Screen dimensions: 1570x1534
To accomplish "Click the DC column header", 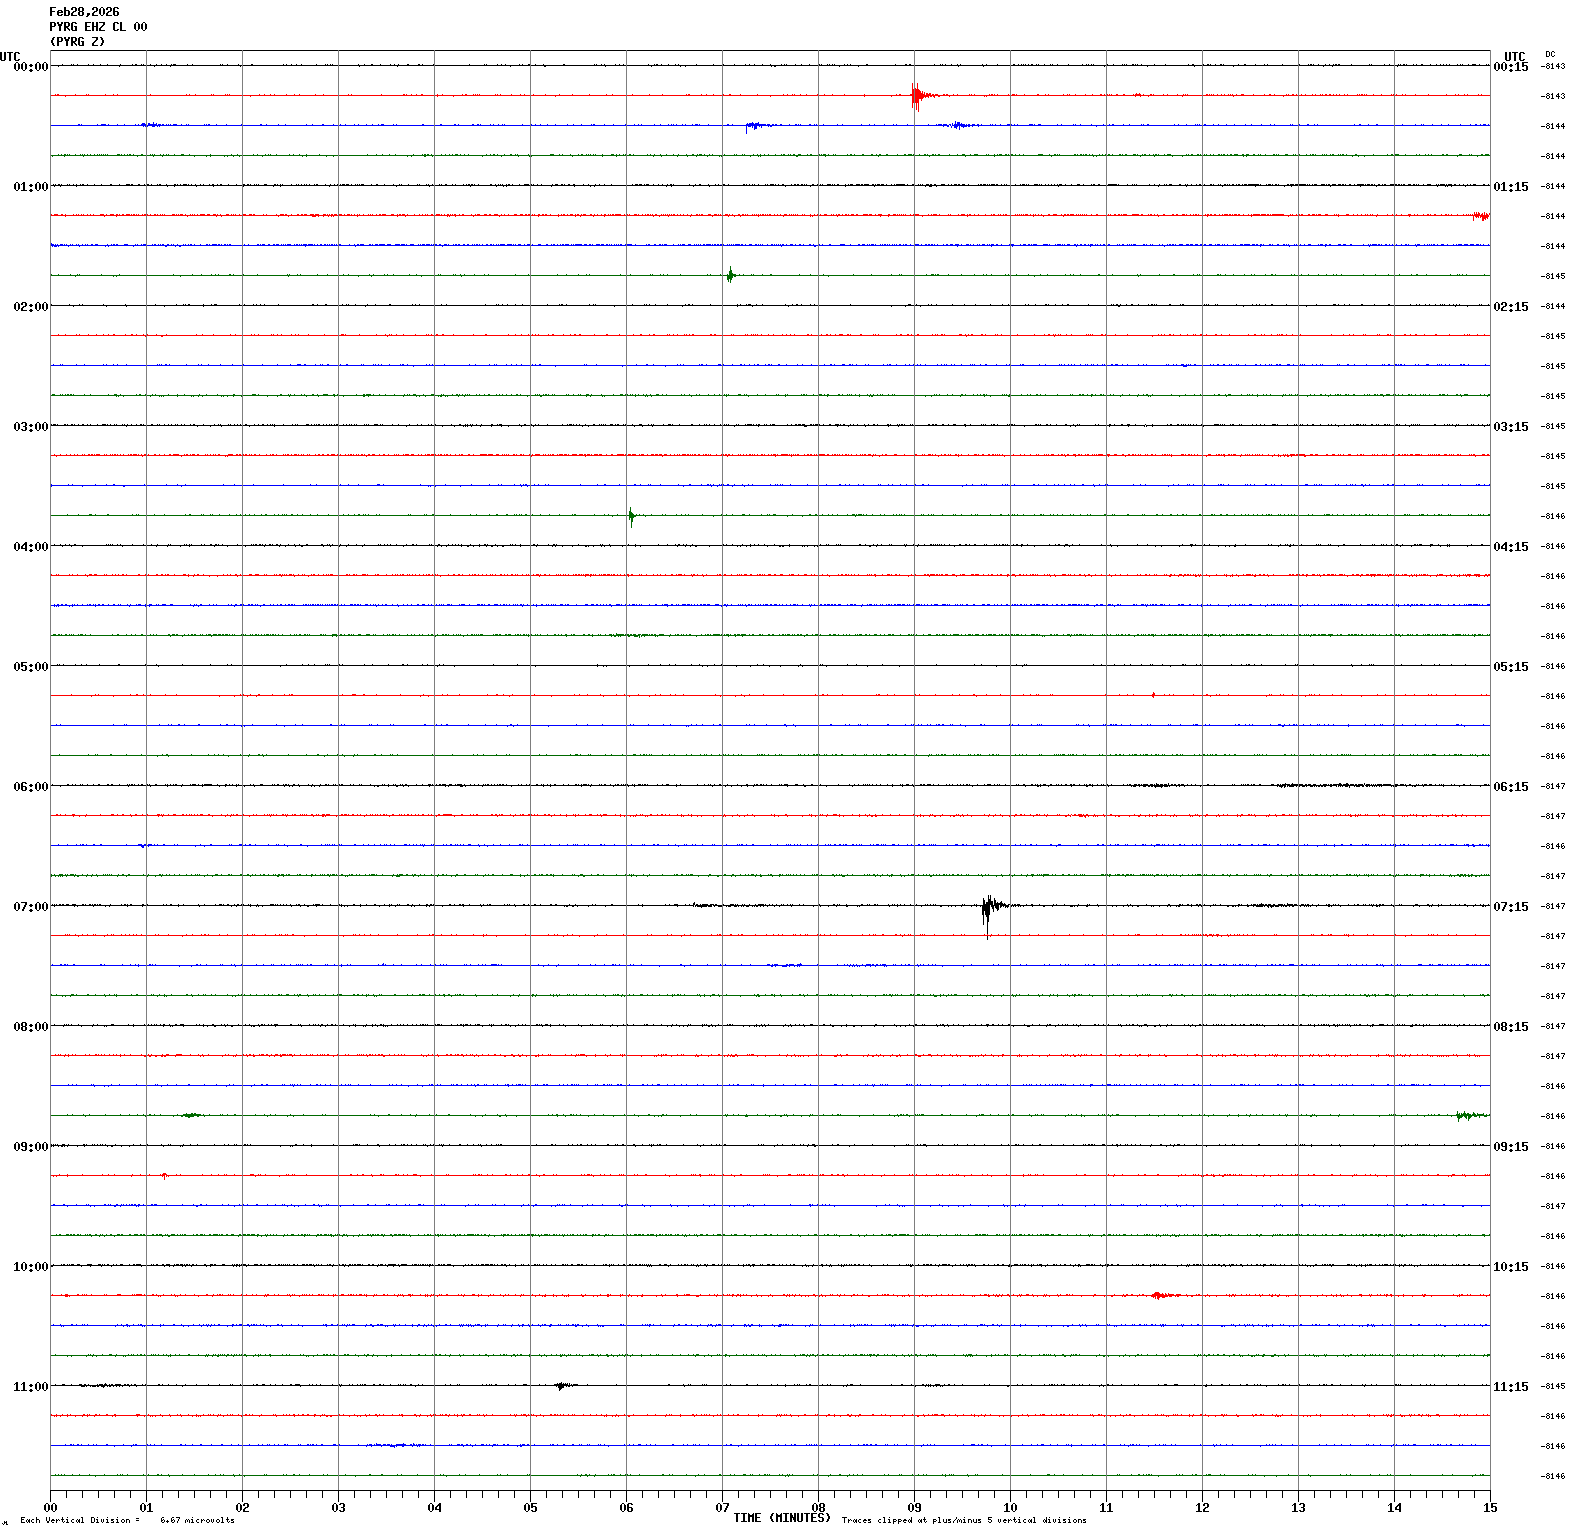I will pos(1550,55).
